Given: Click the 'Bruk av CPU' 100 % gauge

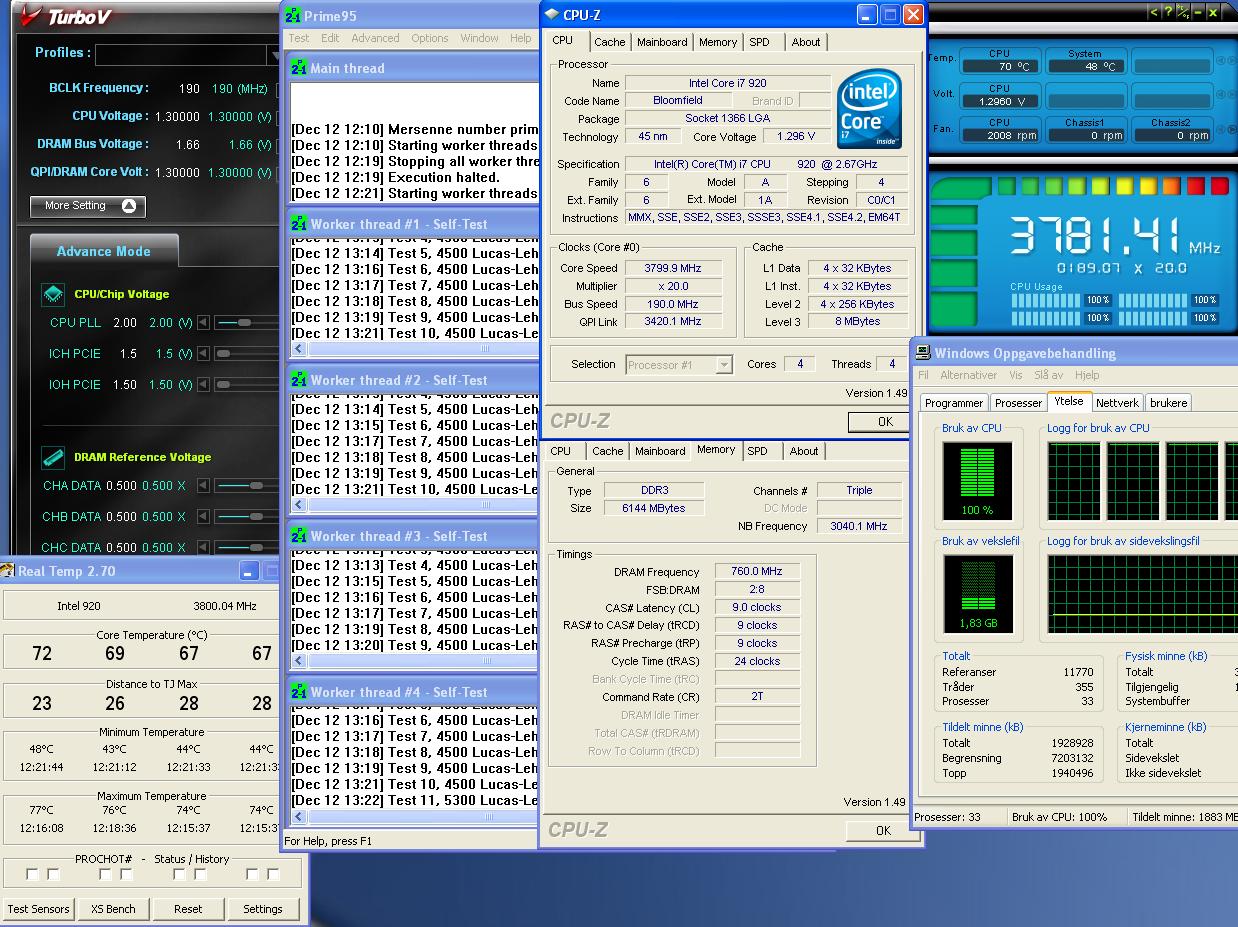Looking at the screenshot, I should [977, 482].
